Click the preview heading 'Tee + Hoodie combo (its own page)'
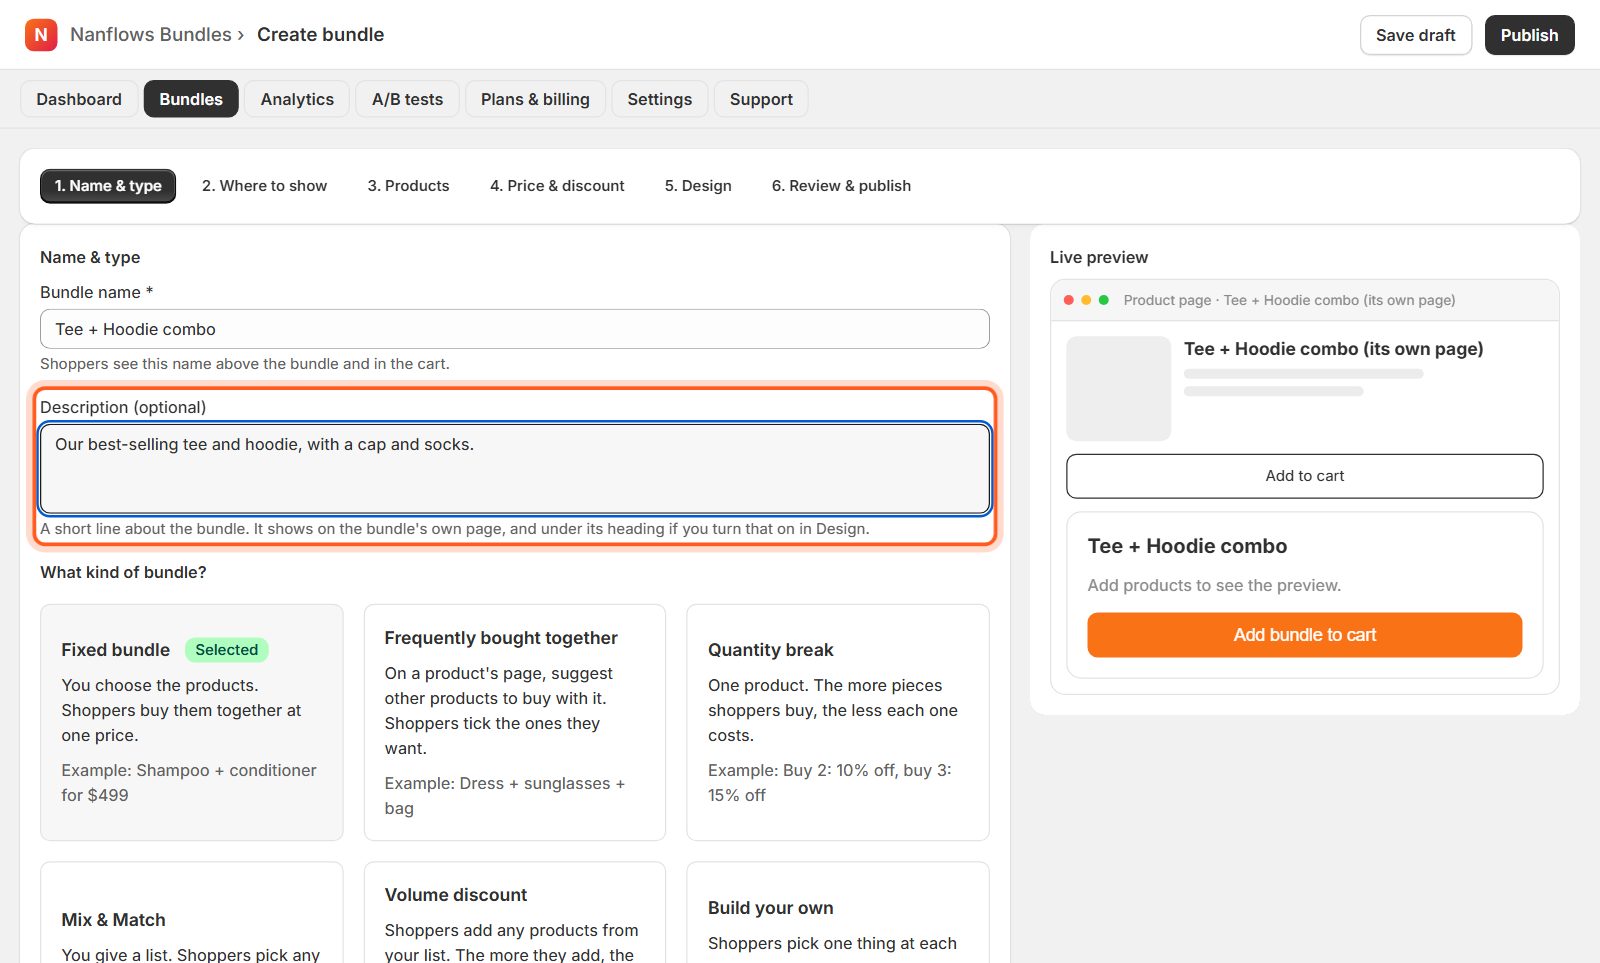The height and width of the screenshot is (963, 1600). [1334, 349]
